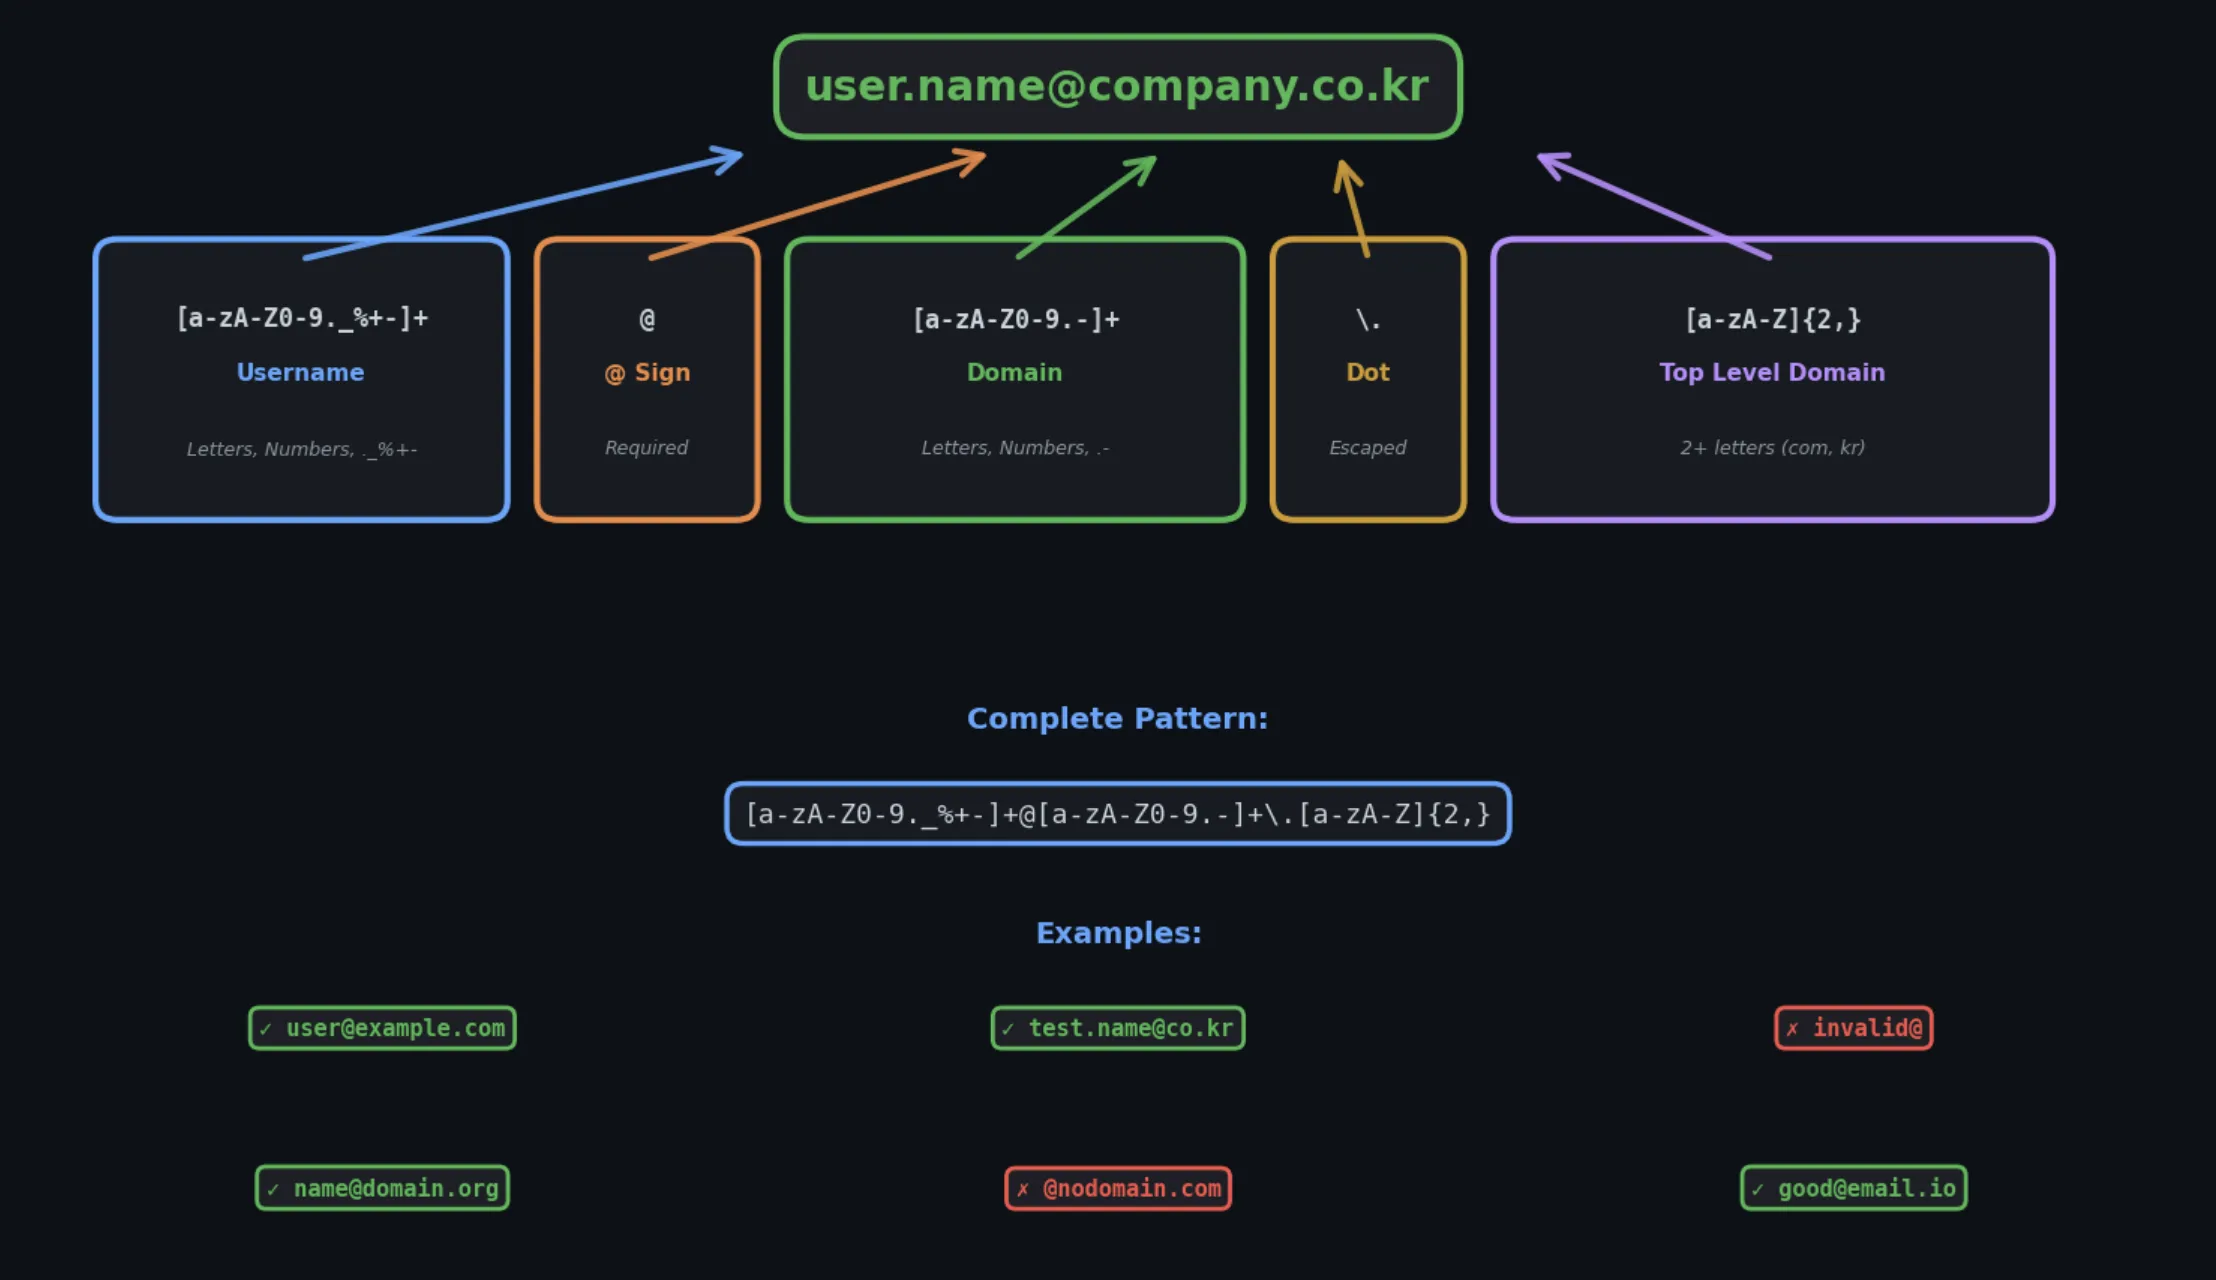Click the Username pattern box
This screenshot has width=2216, height=1280.
(301, 380)
